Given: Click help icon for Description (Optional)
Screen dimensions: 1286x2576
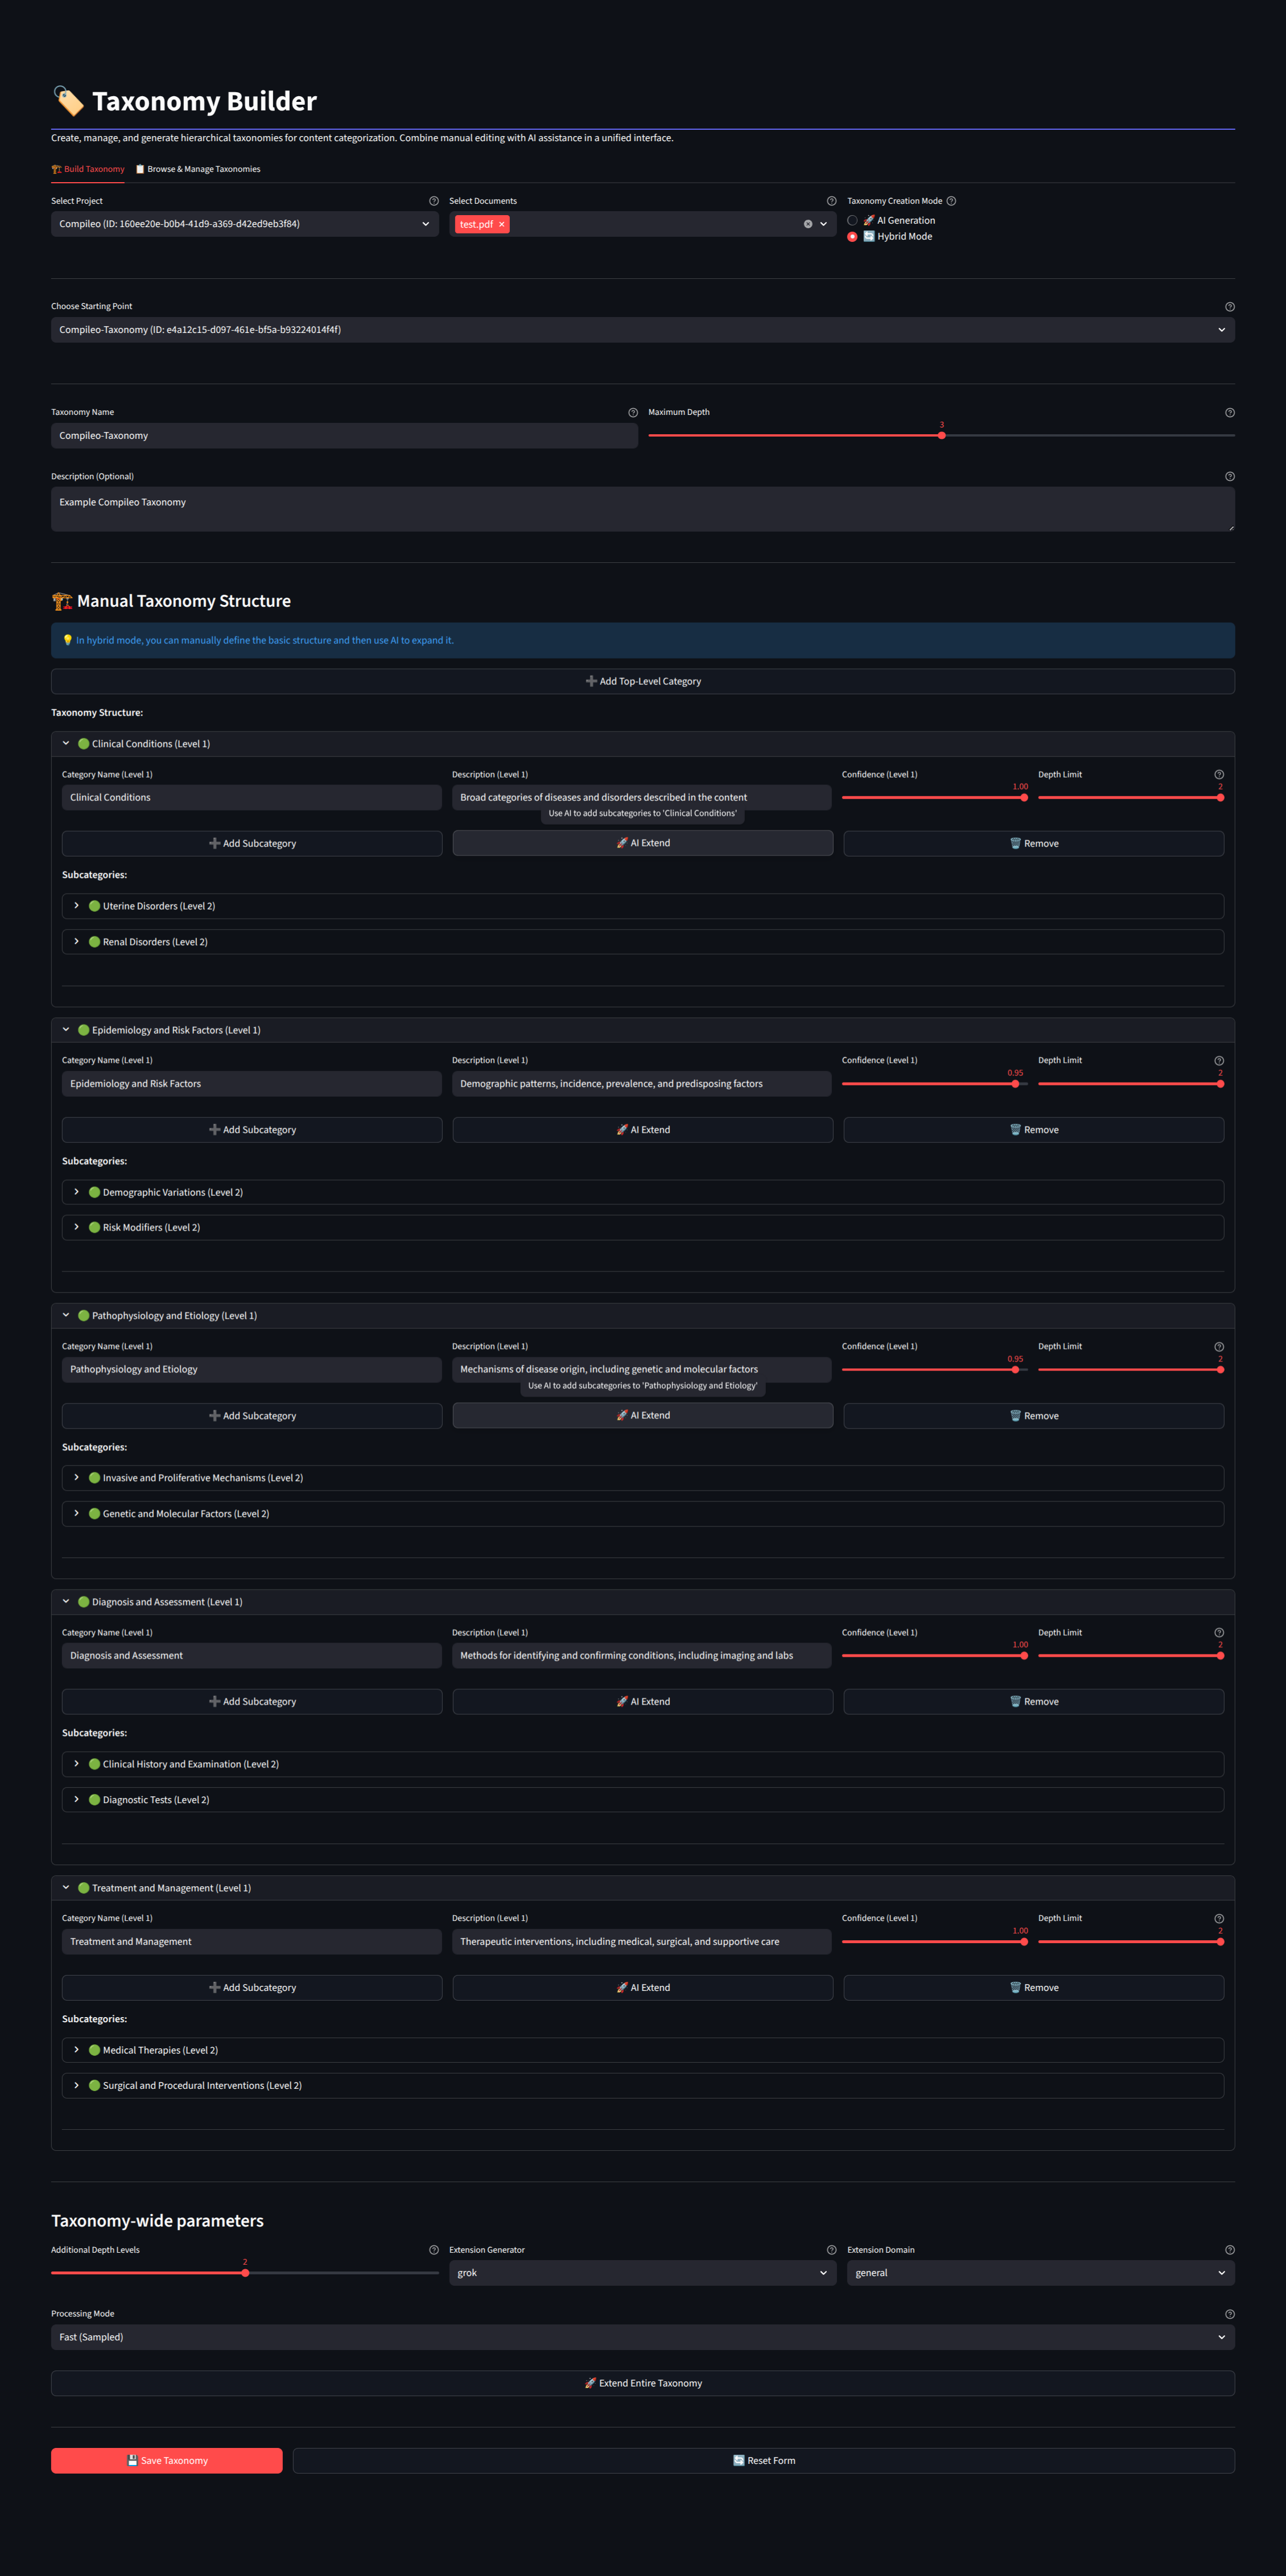Looking at the screenshot, I should 1229,477.
